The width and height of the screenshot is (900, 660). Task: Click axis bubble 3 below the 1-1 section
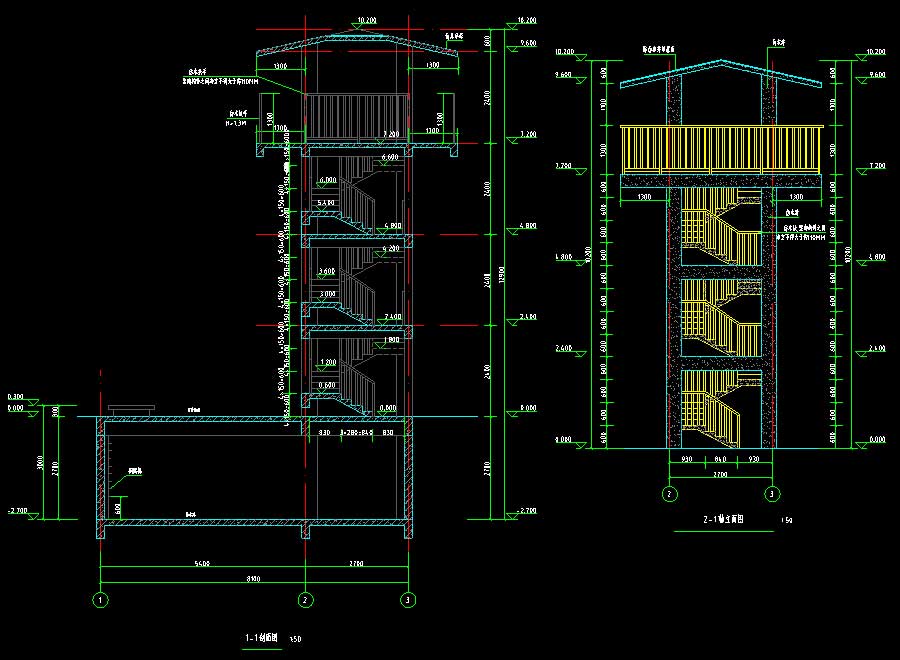pos(408,600)
